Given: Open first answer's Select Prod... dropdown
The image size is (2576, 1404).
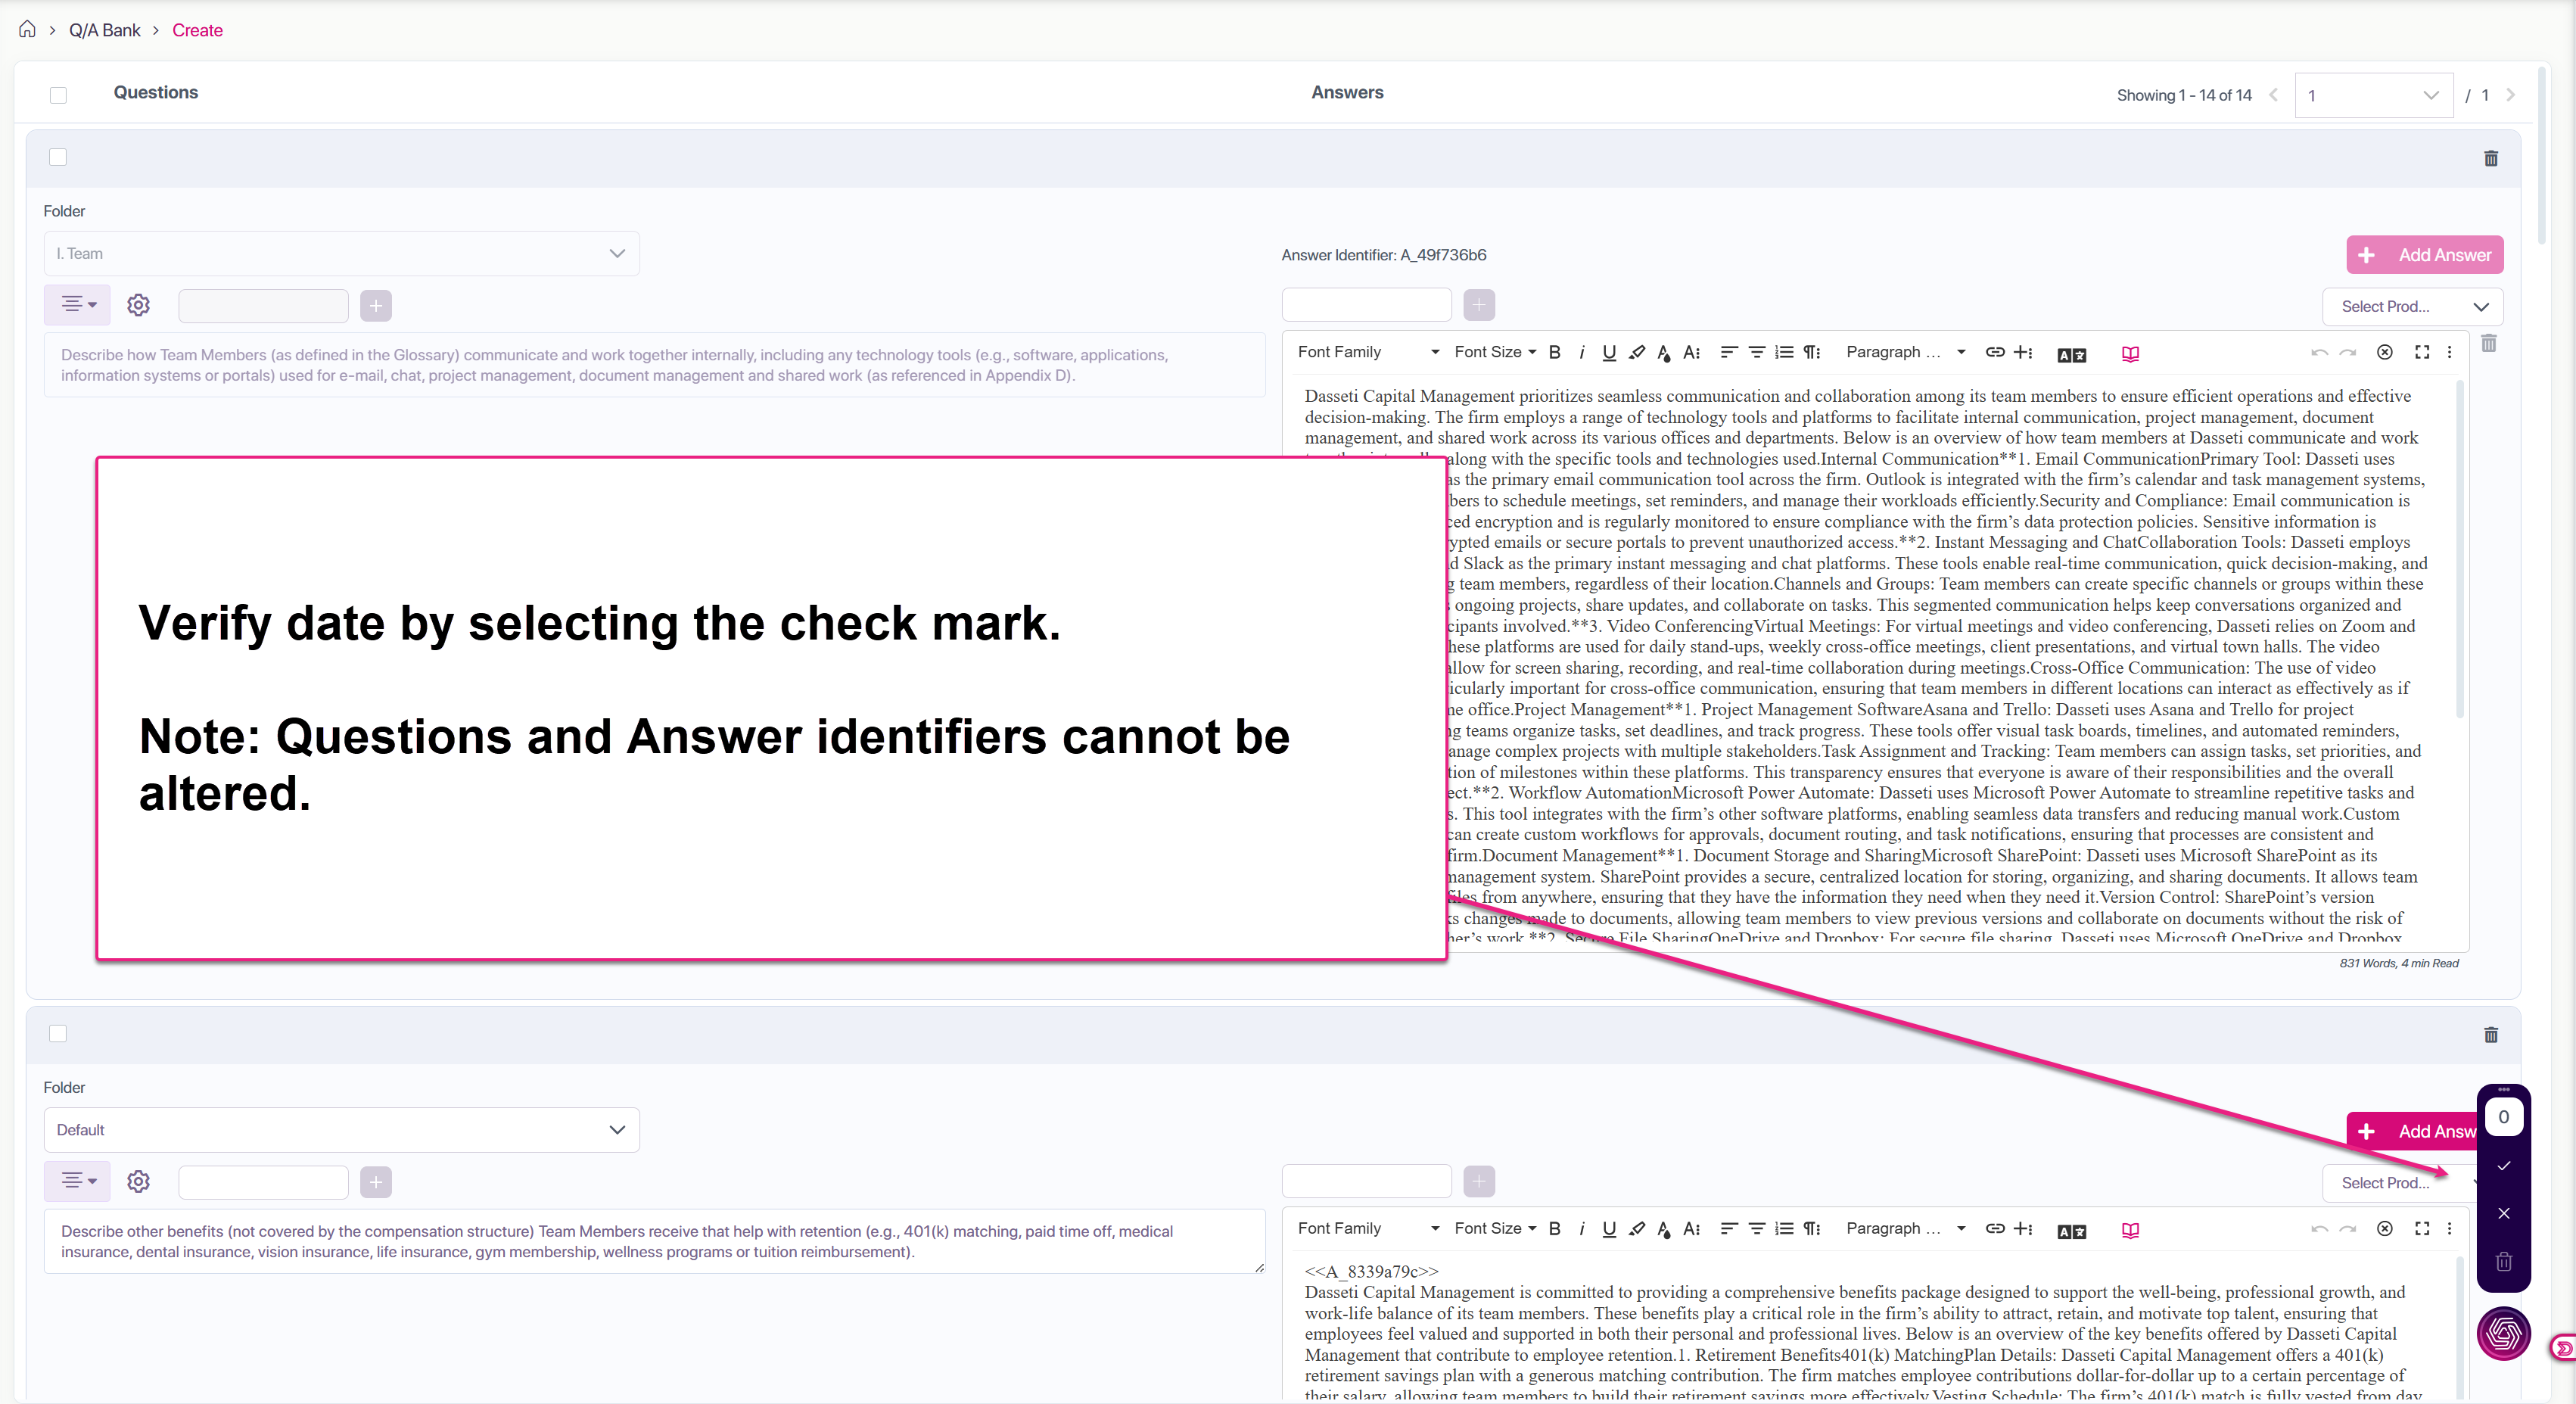Looking at the screenshot, I should click(x=2412, y=307).
